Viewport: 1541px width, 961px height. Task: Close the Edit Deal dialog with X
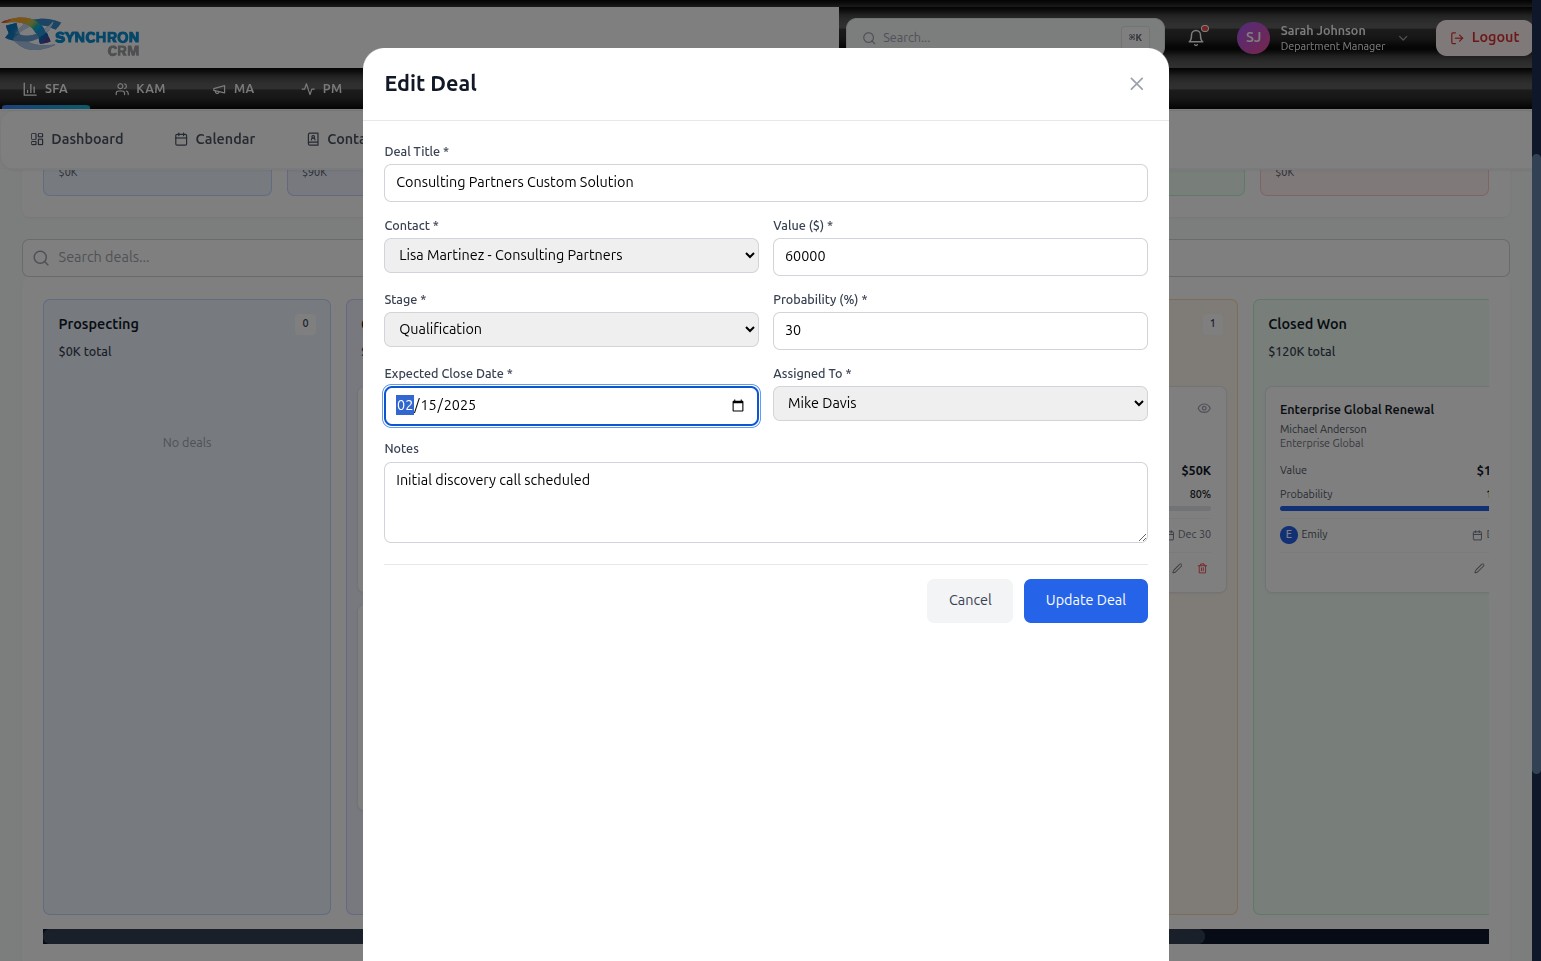point(1136,84)
